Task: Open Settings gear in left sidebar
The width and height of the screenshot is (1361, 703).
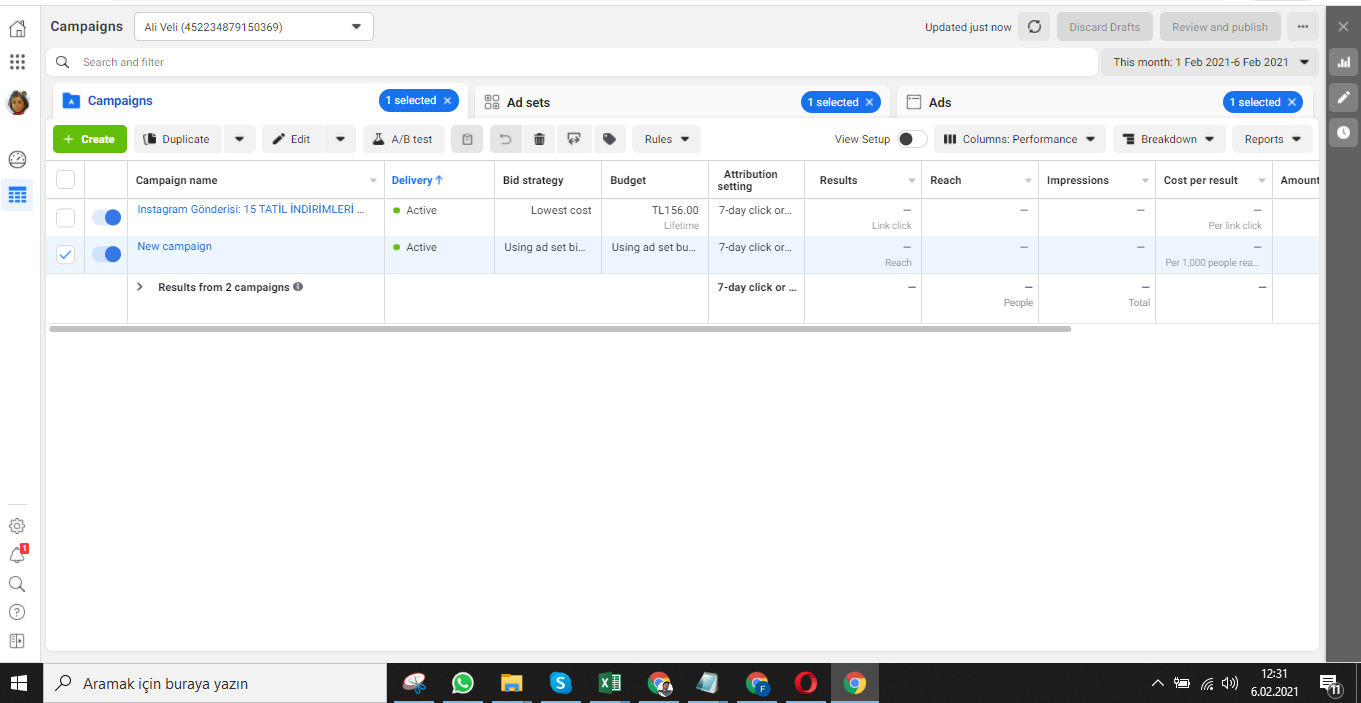Action: [17, 526]
